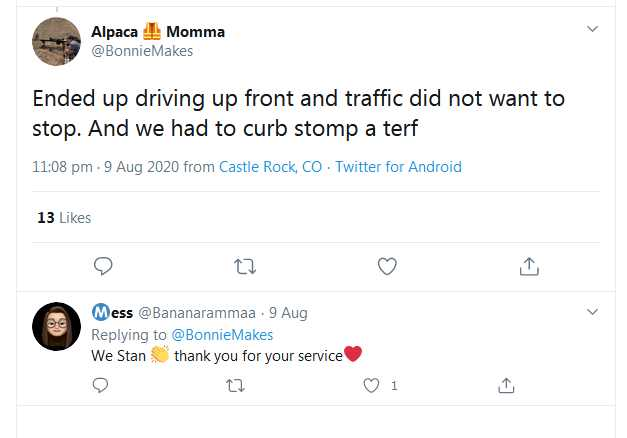Like the reply with 1 like

(x=371, y=386)
